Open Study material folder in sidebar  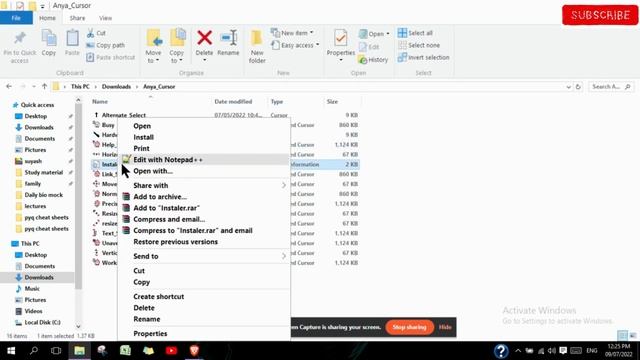44,172
